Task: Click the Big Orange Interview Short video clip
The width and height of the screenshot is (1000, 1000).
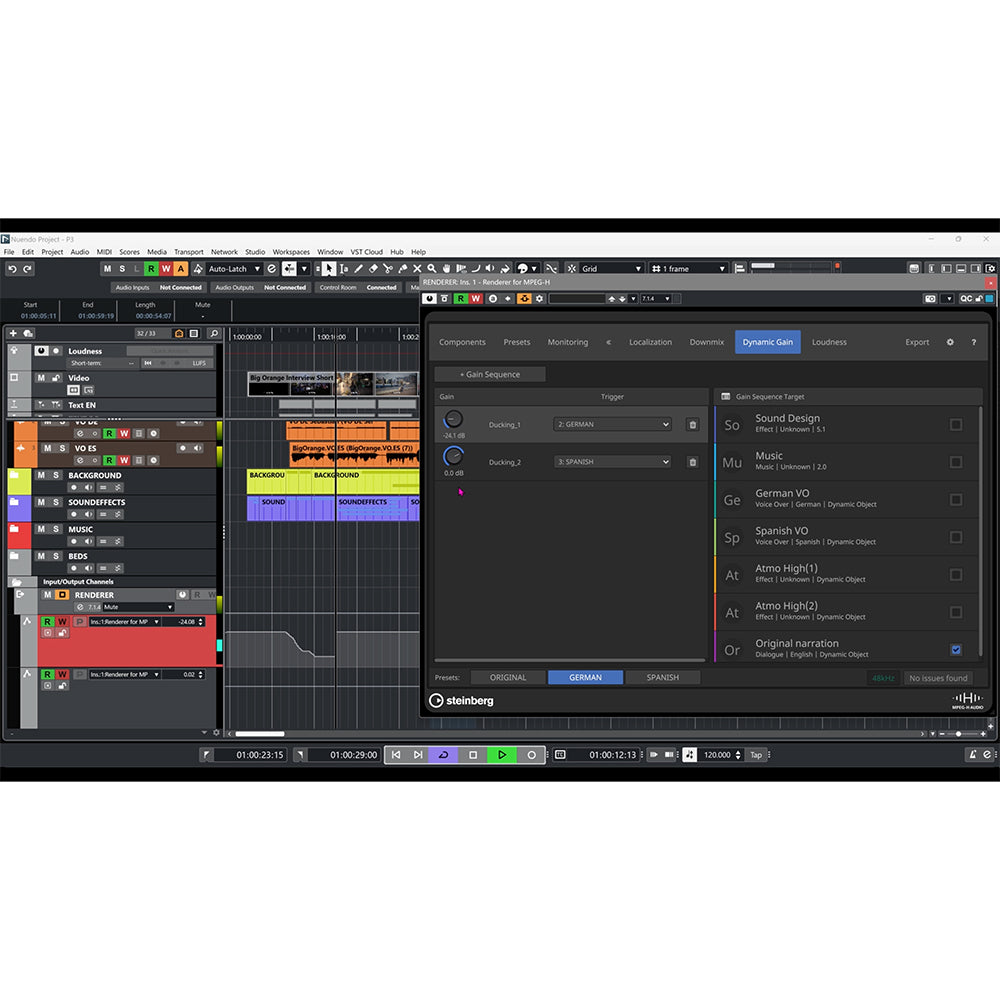Action: pos(333,384)
